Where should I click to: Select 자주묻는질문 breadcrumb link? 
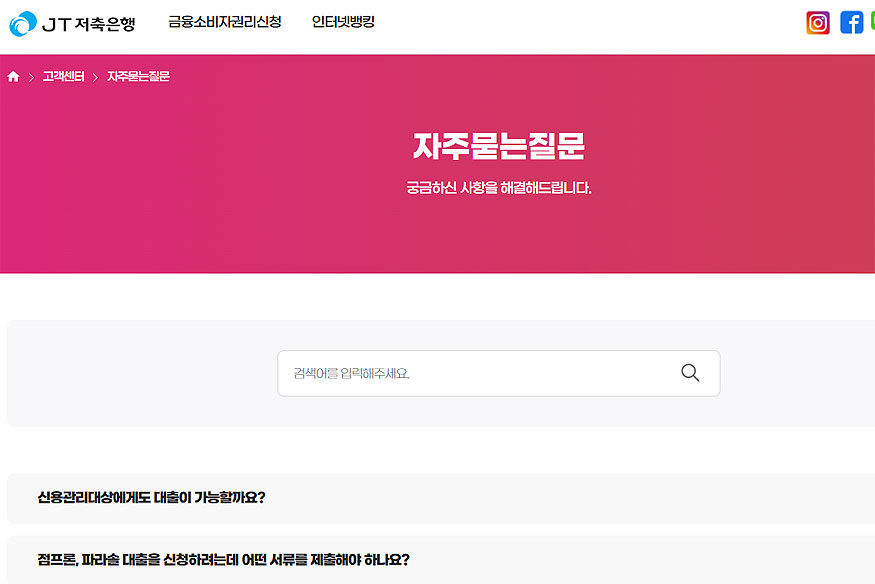tap(138, 76)
